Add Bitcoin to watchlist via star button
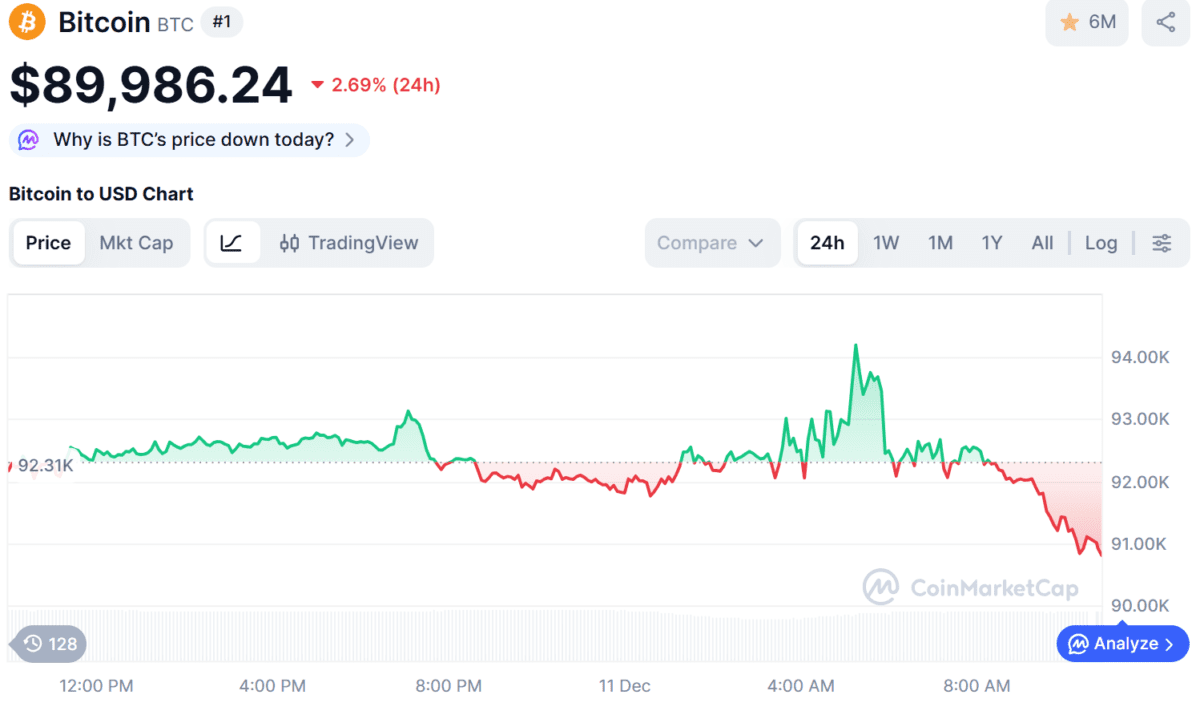 pos(1087,22)
